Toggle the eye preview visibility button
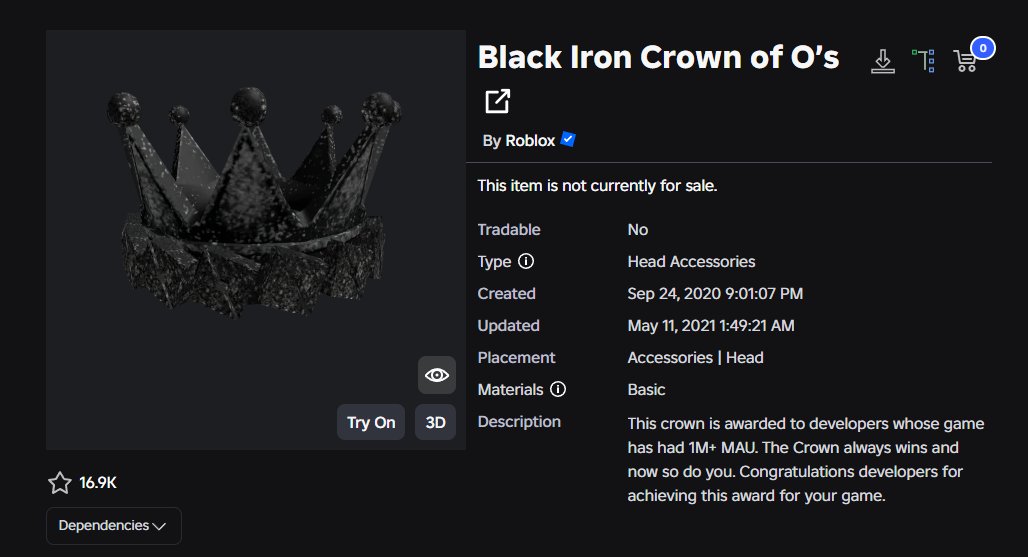The width and height of the screenshot is (1028, 557). 437,375
